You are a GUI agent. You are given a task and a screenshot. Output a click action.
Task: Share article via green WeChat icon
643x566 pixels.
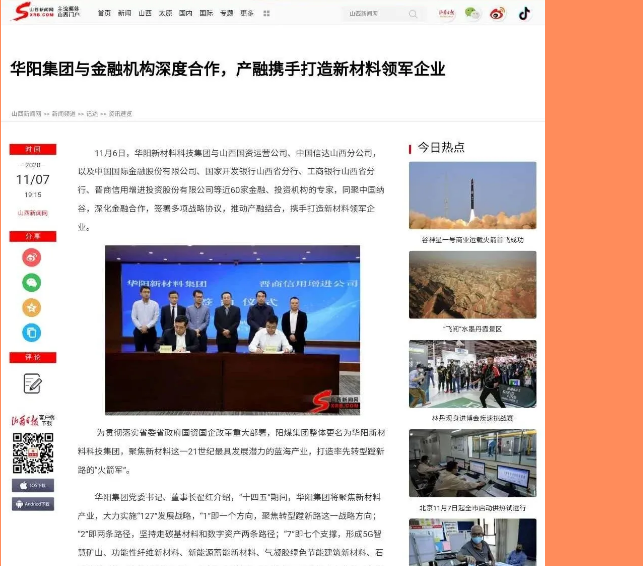[x=32, y=283]
